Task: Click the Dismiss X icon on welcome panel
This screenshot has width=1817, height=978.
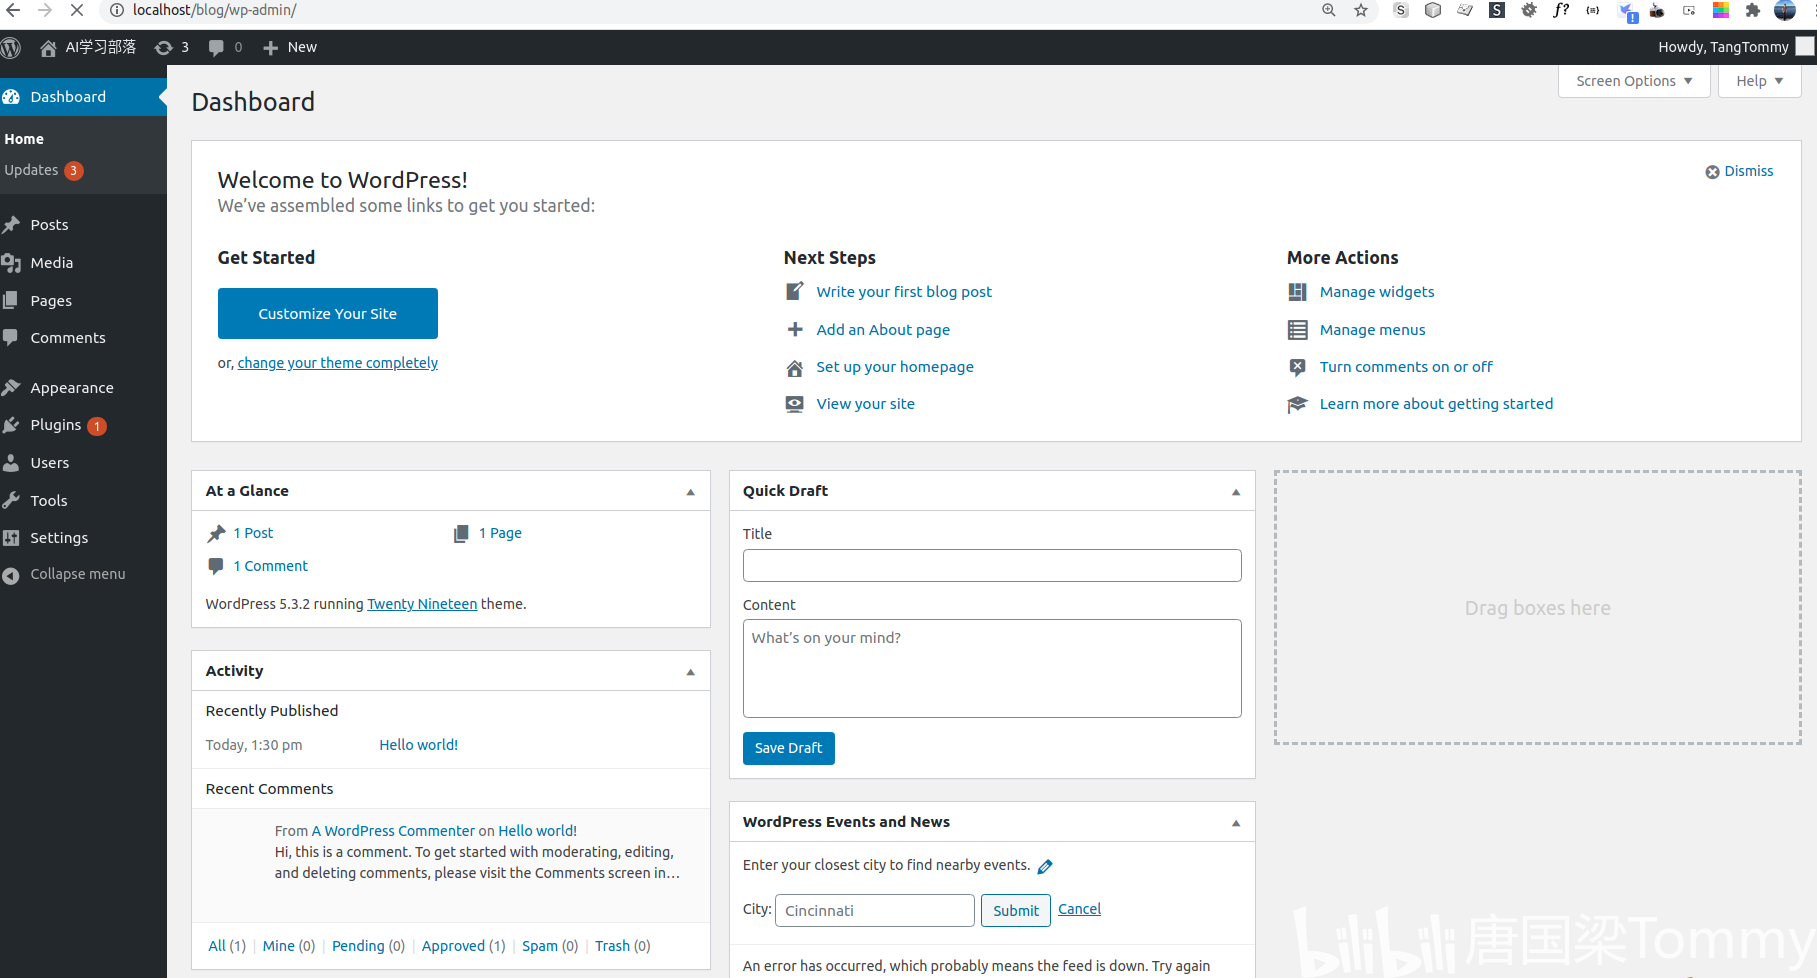Action: 1712,172
